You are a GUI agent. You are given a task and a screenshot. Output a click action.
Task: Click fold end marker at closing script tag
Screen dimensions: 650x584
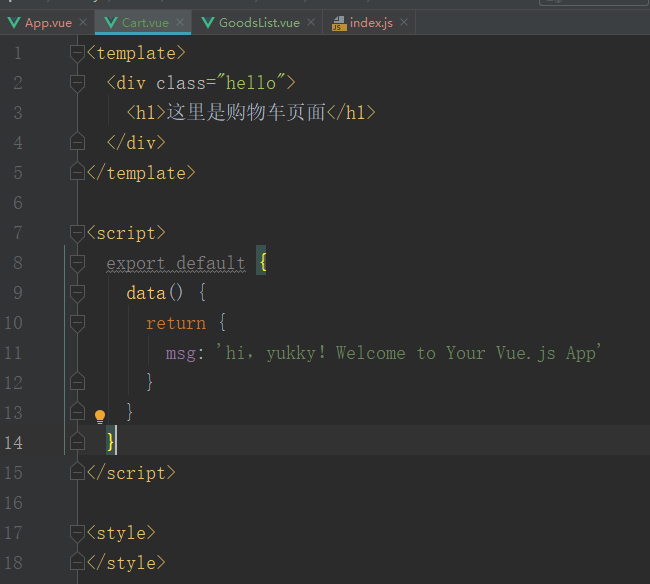pos(77,472)
